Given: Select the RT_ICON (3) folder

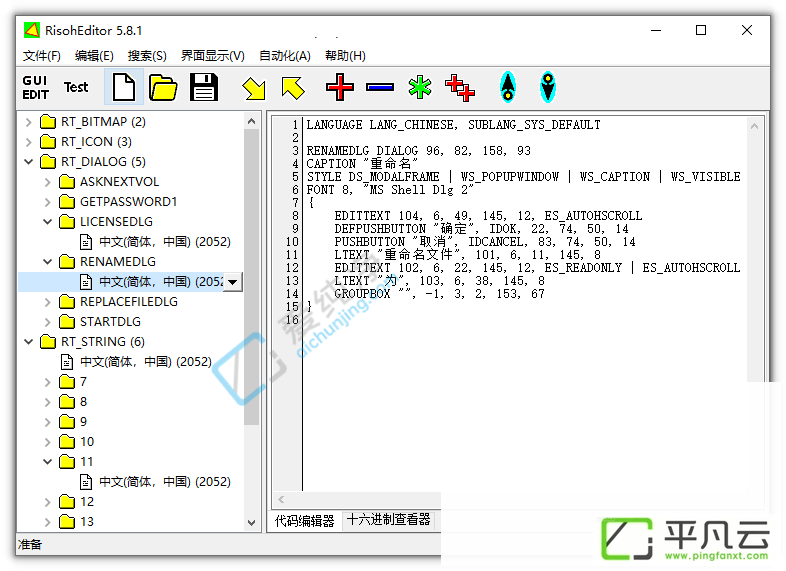Looking at the screenshot, I should tap(86, 142).
